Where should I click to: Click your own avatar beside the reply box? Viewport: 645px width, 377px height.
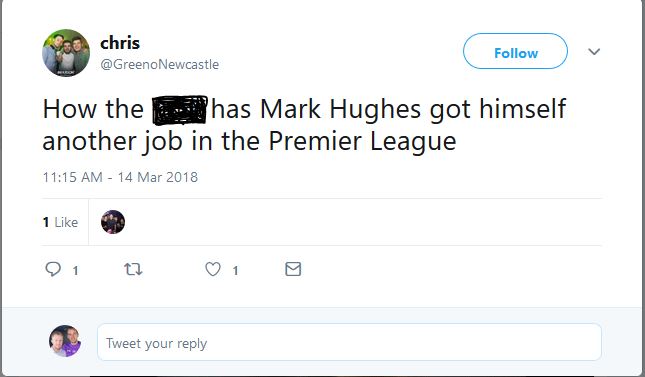65,341
